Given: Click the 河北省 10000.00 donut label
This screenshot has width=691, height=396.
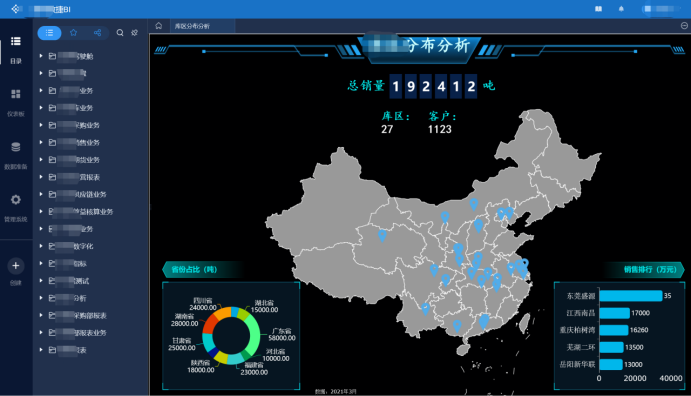Looking at the screenshot, I should coord(275,355).
